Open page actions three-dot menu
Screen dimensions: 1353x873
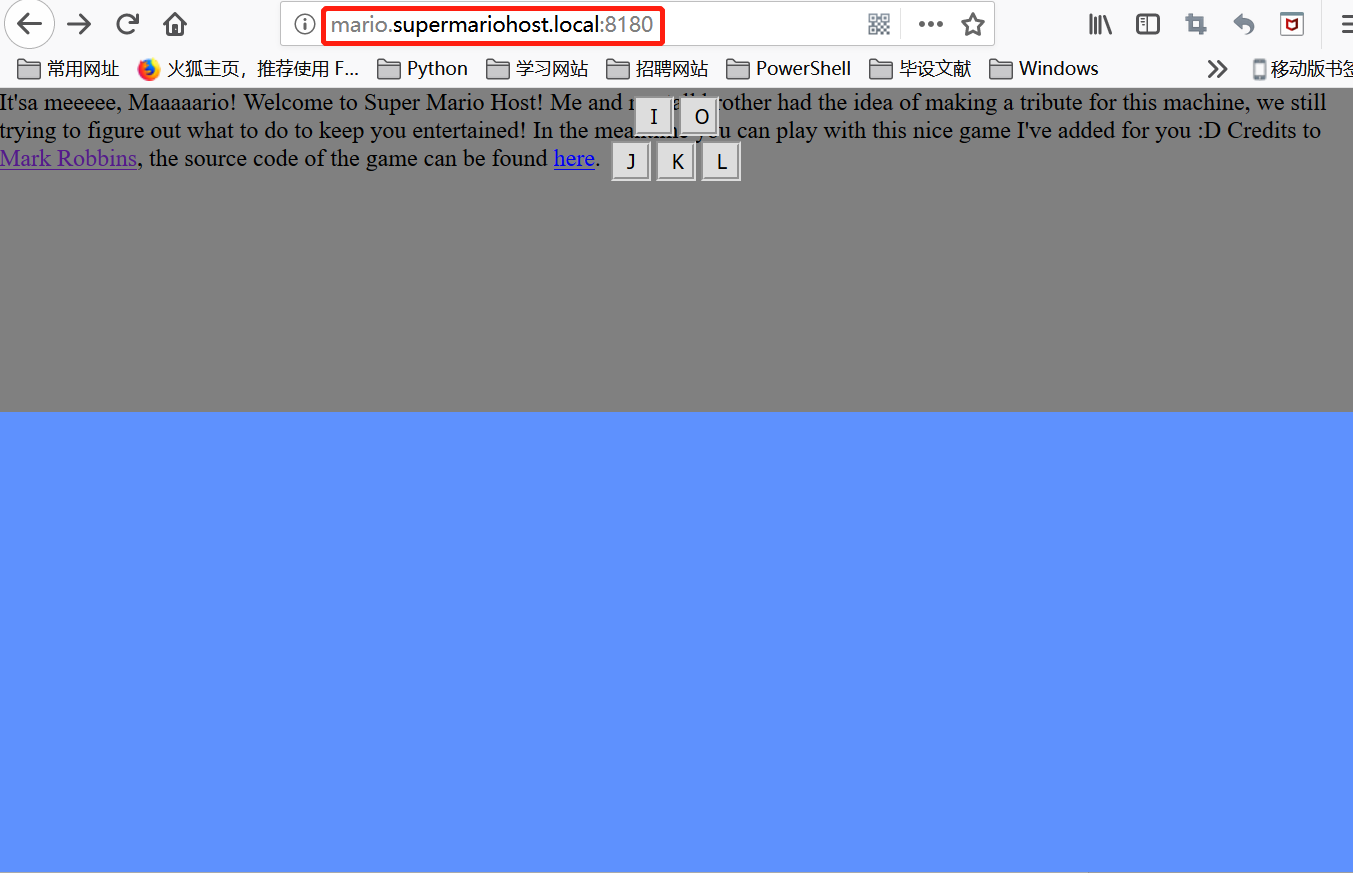931,24
